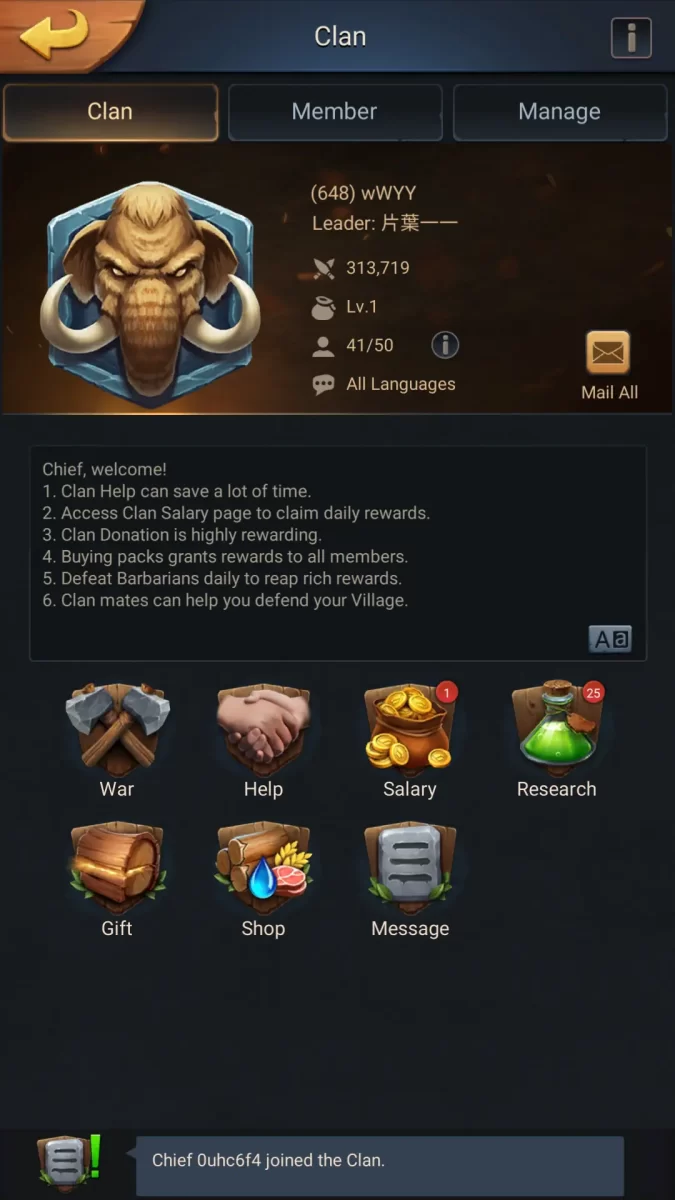The image size is (675, 1200).
Task: Open the Help handshake icon
Action: [263, 726]
